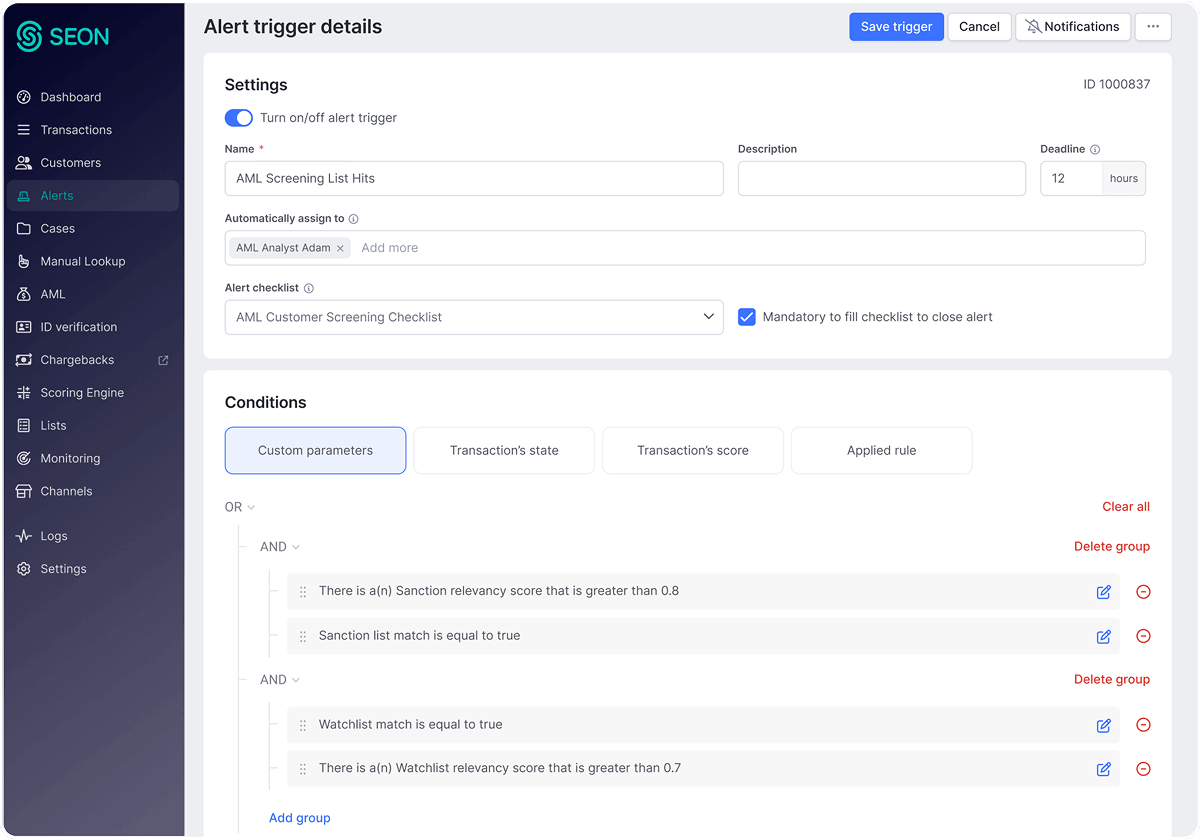Navigate to the Transactions section
This screenshot has height=840, width=1200.
(74, 129)
